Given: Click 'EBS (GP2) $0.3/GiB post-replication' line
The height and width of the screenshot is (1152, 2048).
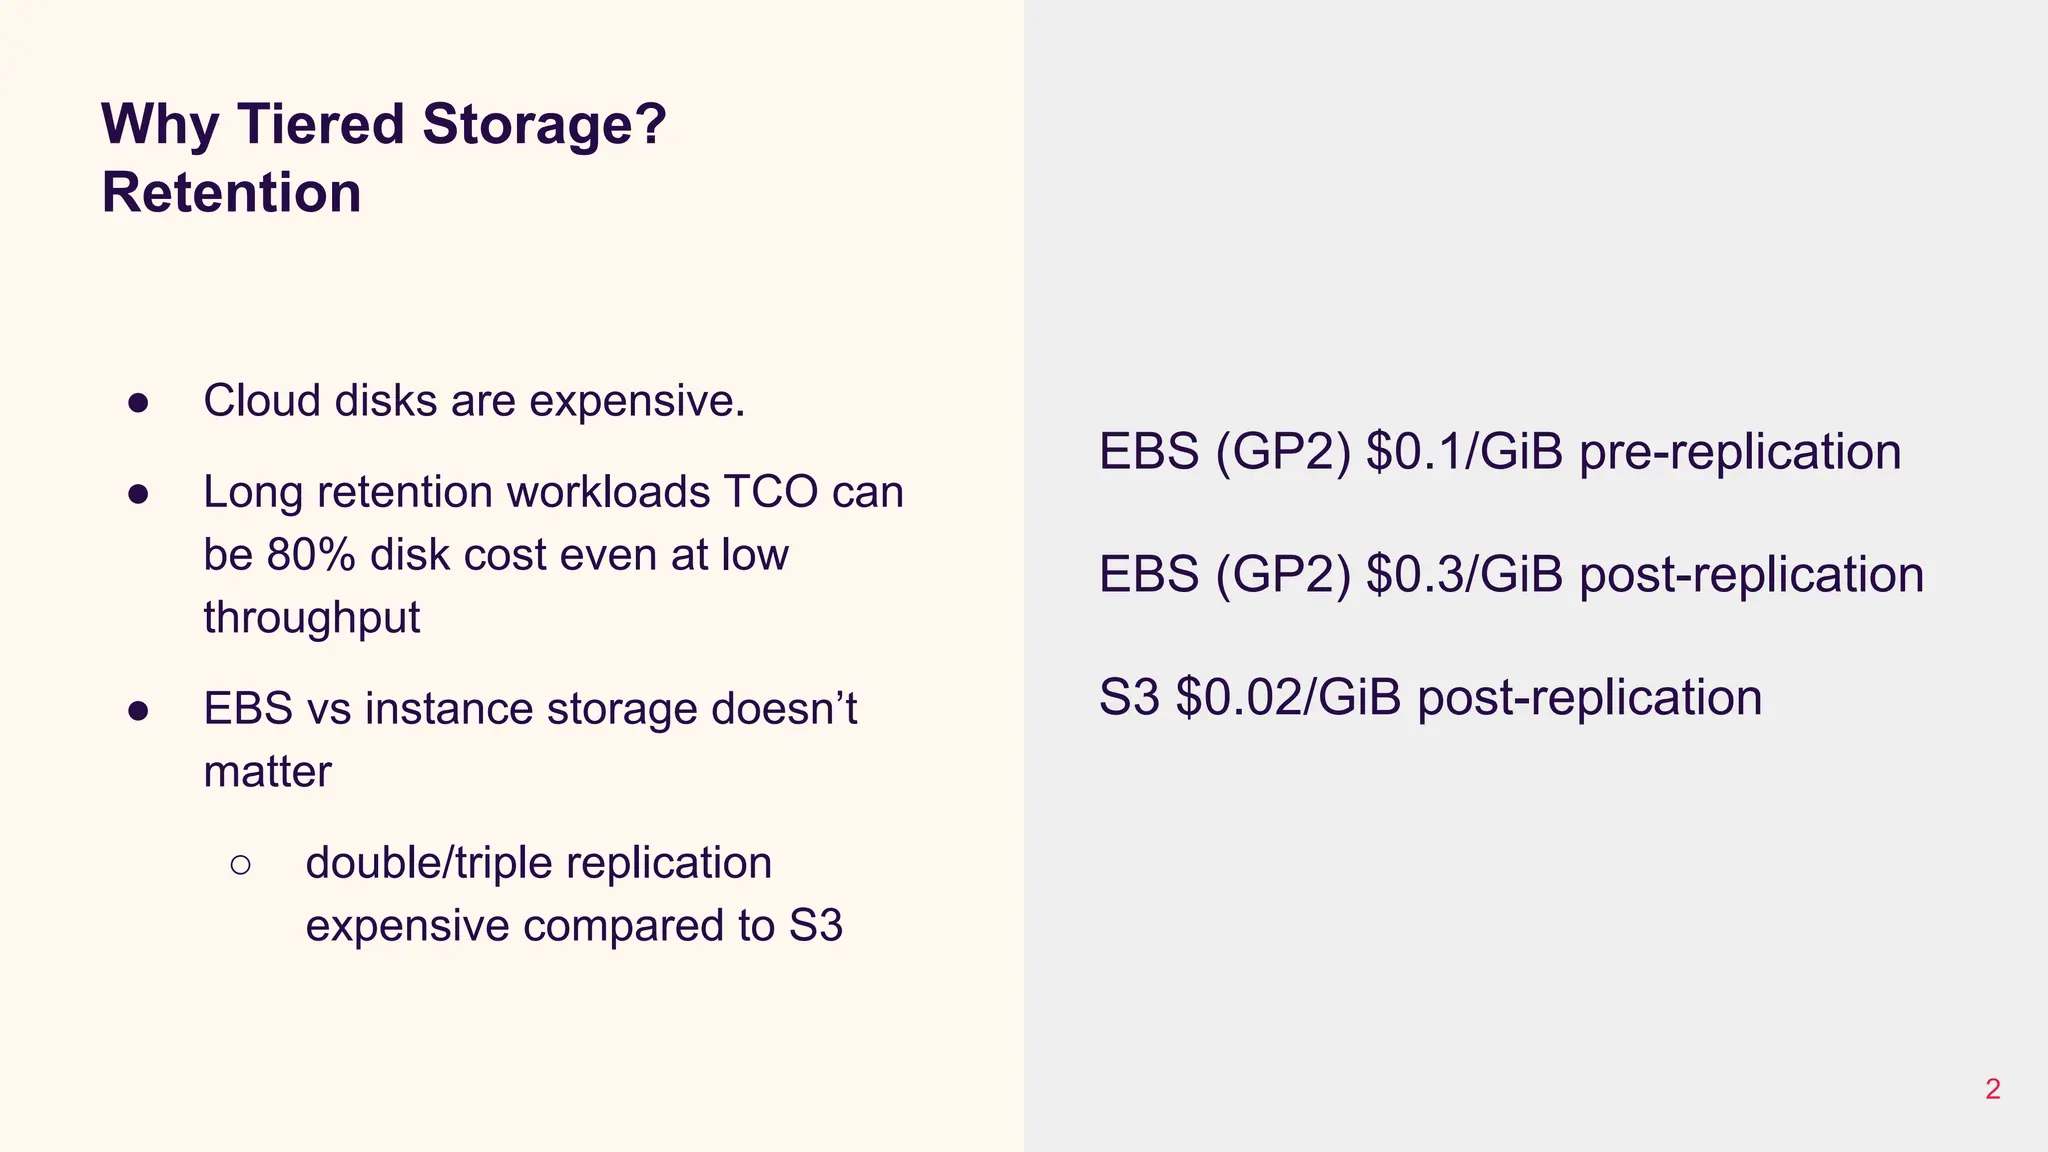Looking at the screenshot, I should pyautogui.click(x=1511, y=575).
